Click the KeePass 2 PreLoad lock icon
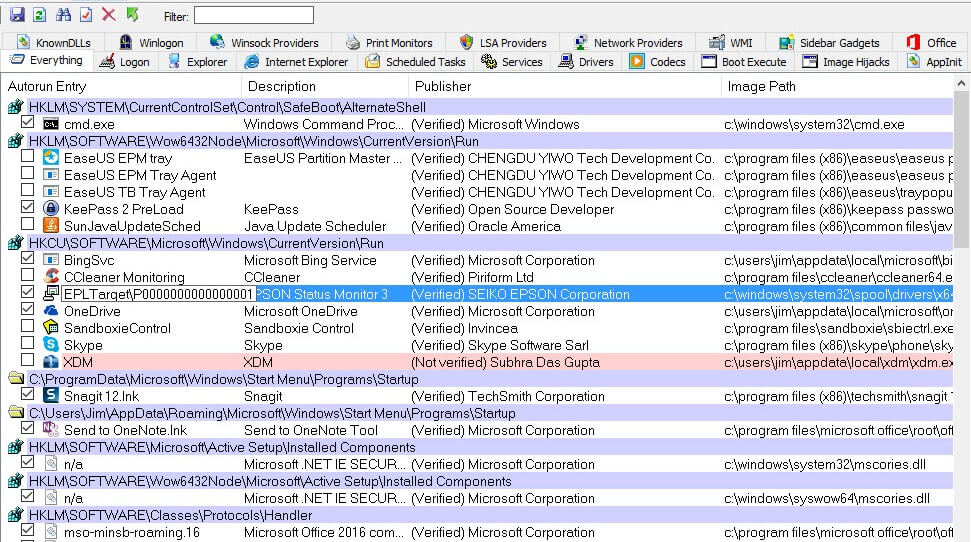 tap(51, 208)
